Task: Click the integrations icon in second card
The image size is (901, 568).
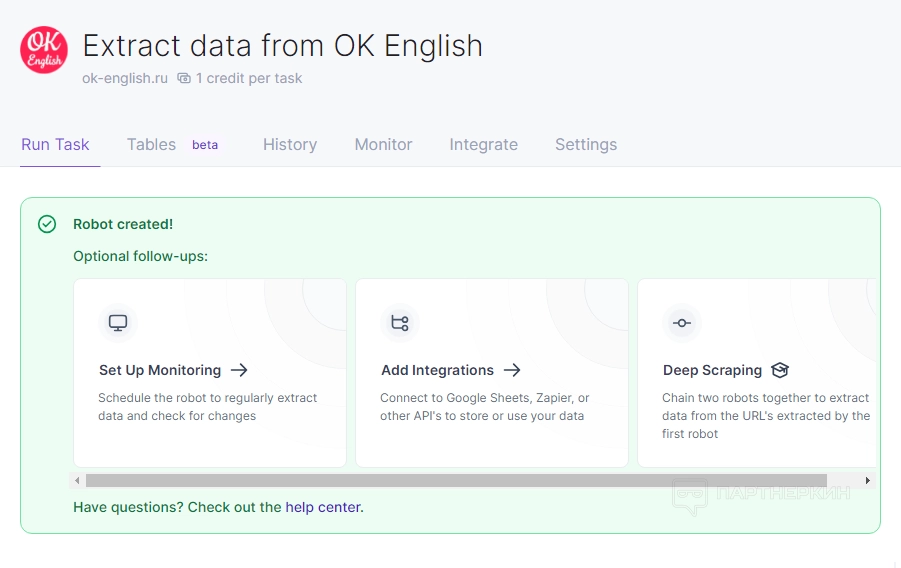Action: (x=400, y=323)
